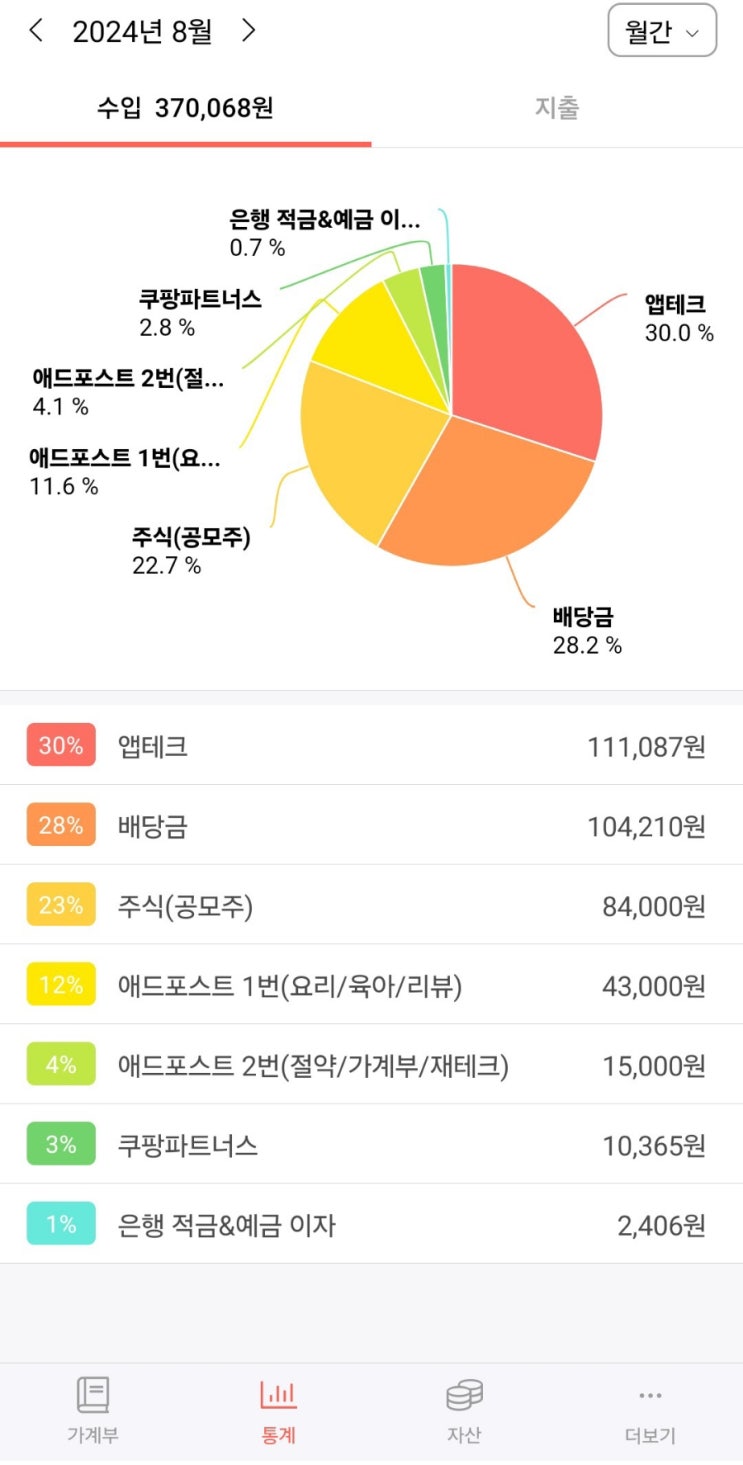This screenshot has width=743, height=1465.
Task: Open the 배당금 104,210원 list row
Action: [x=371, y=826]
